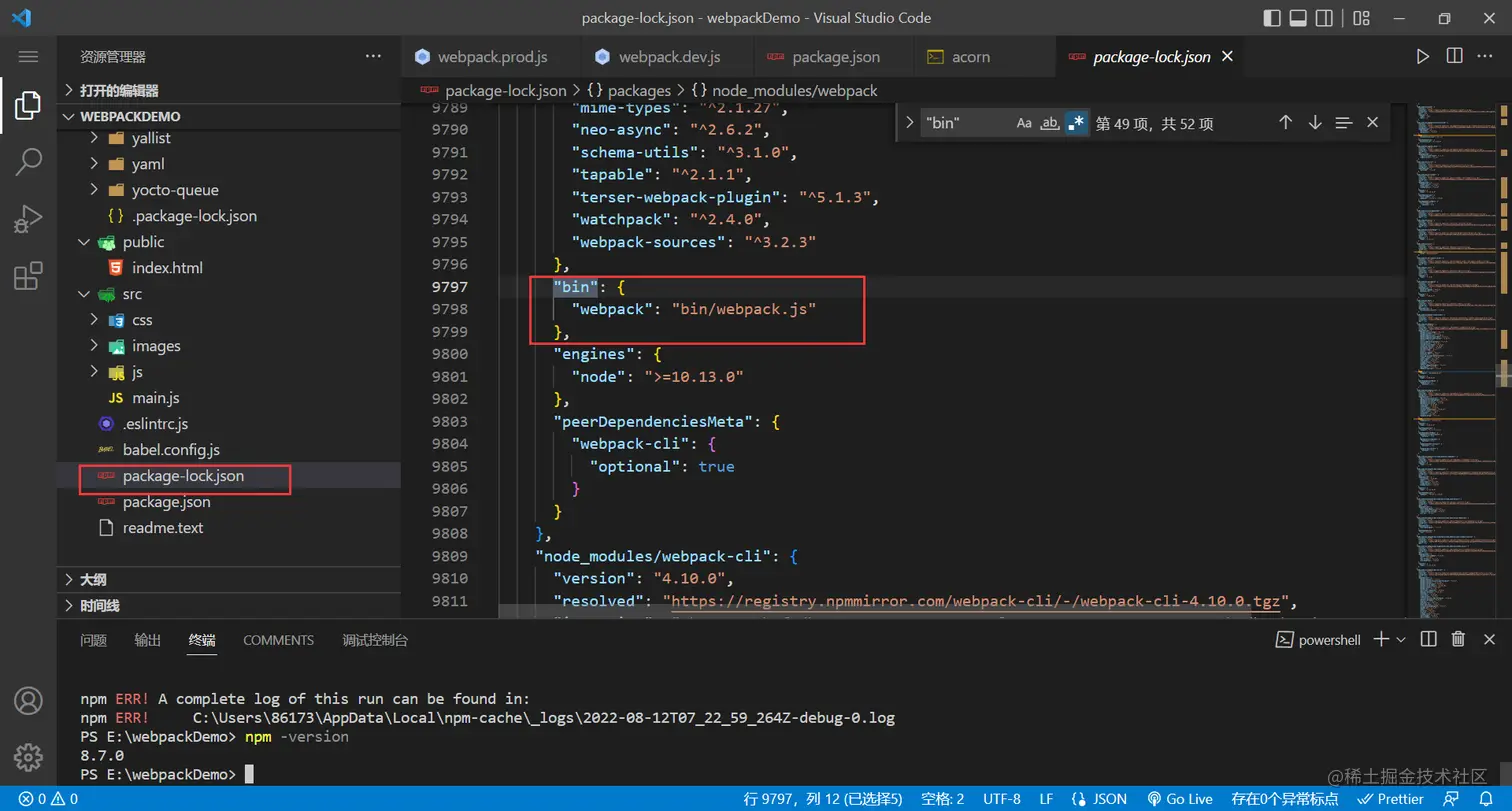Switch to webpack.prod.js tab
Viewport: 1512px width, 811px height.
pos(490,57)
